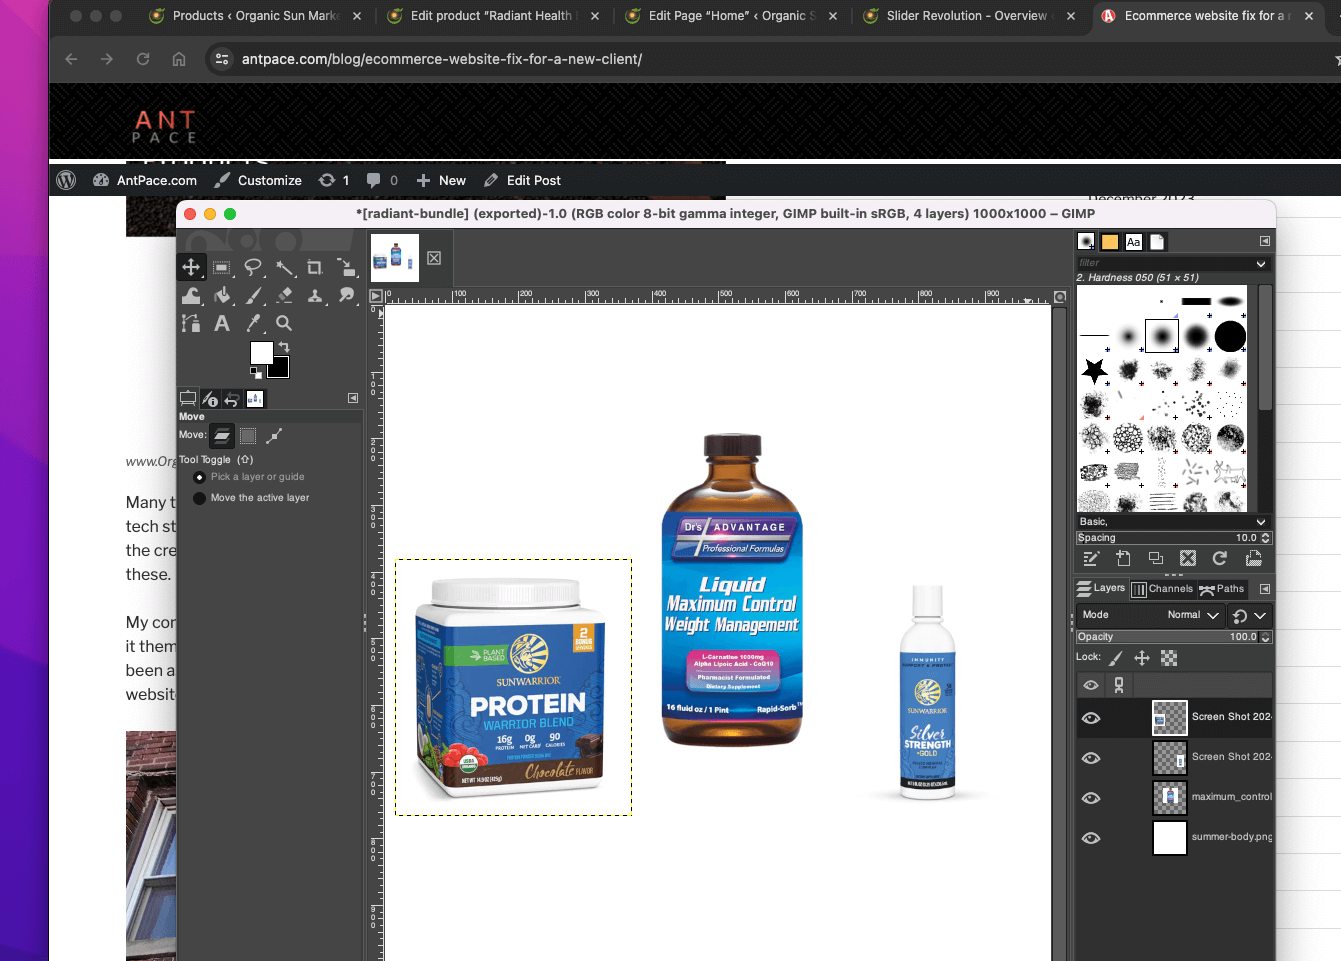Click Edit Post in the WordPress admin bar
Screen dimensions: 1341x961
point(522,180)
